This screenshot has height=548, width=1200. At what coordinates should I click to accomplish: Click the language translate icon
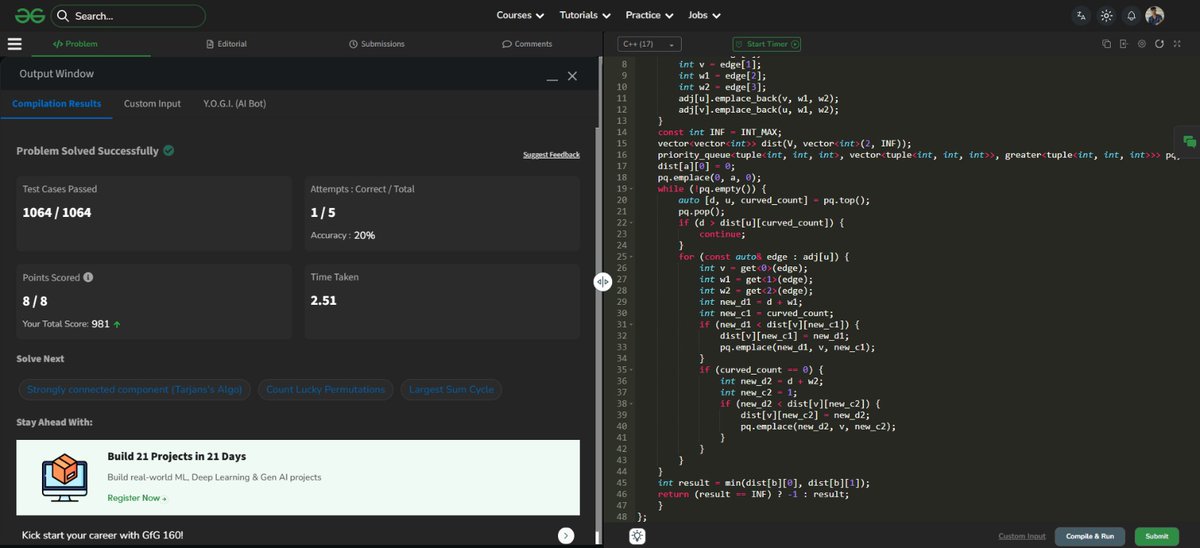(x=1081, y=15)
